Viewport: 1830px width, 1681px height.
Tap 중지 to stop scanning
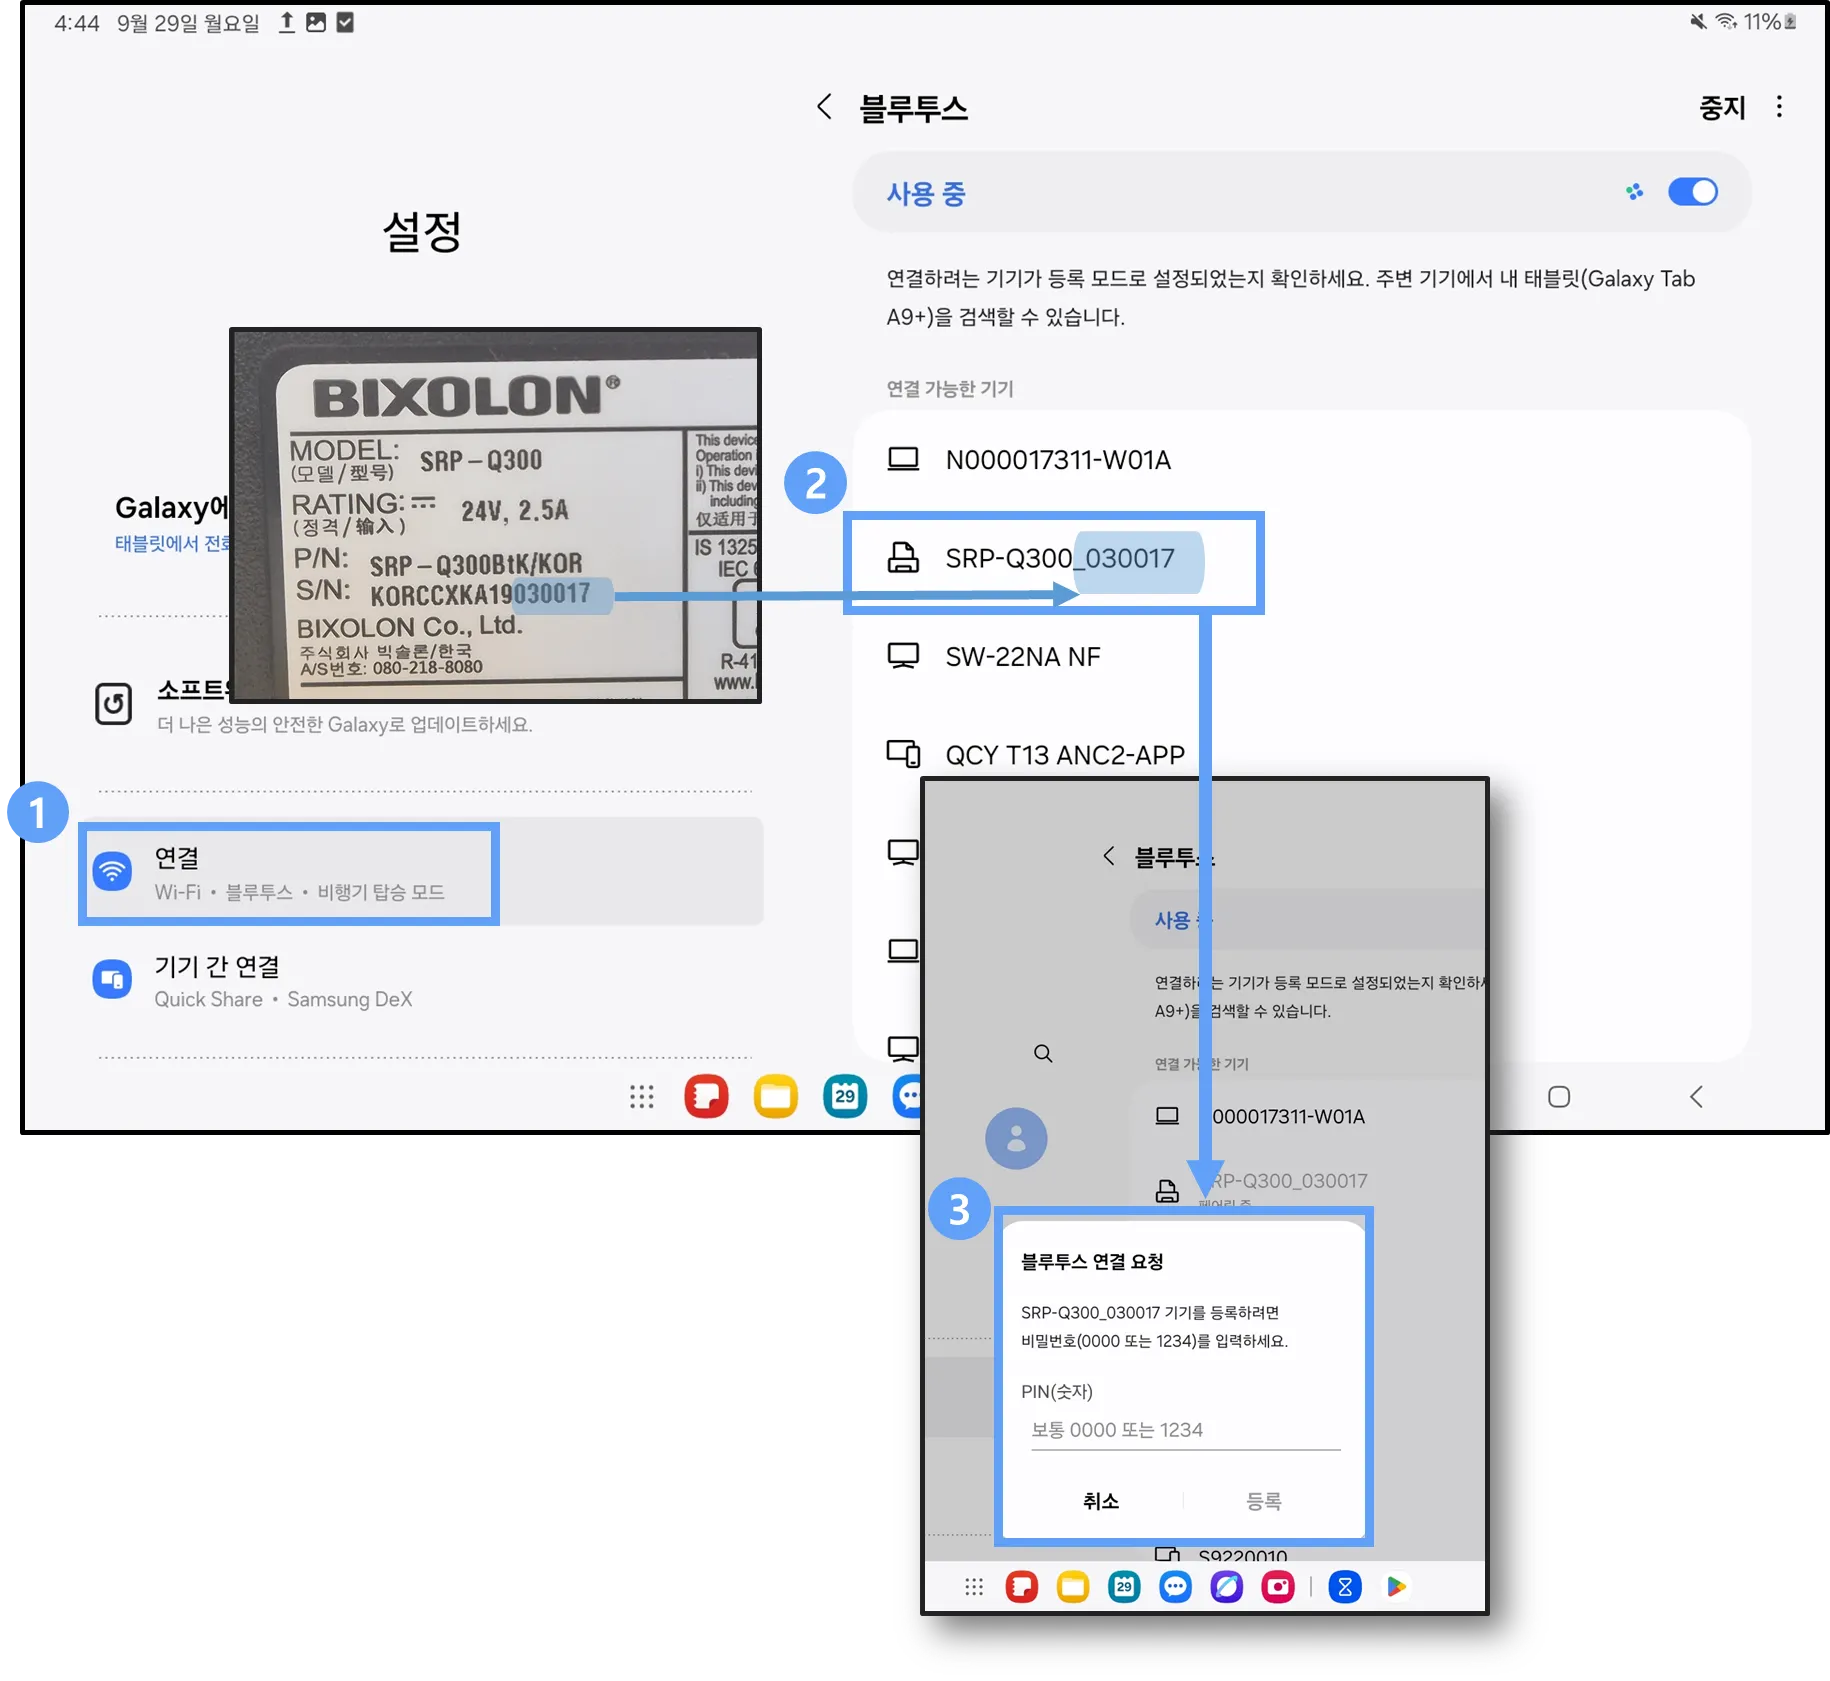click(1722, 107)
